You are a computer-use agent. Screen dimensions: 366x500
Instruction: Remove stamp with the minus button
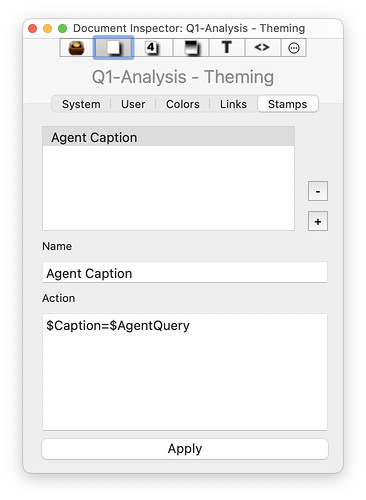click(x=318, y=191)
